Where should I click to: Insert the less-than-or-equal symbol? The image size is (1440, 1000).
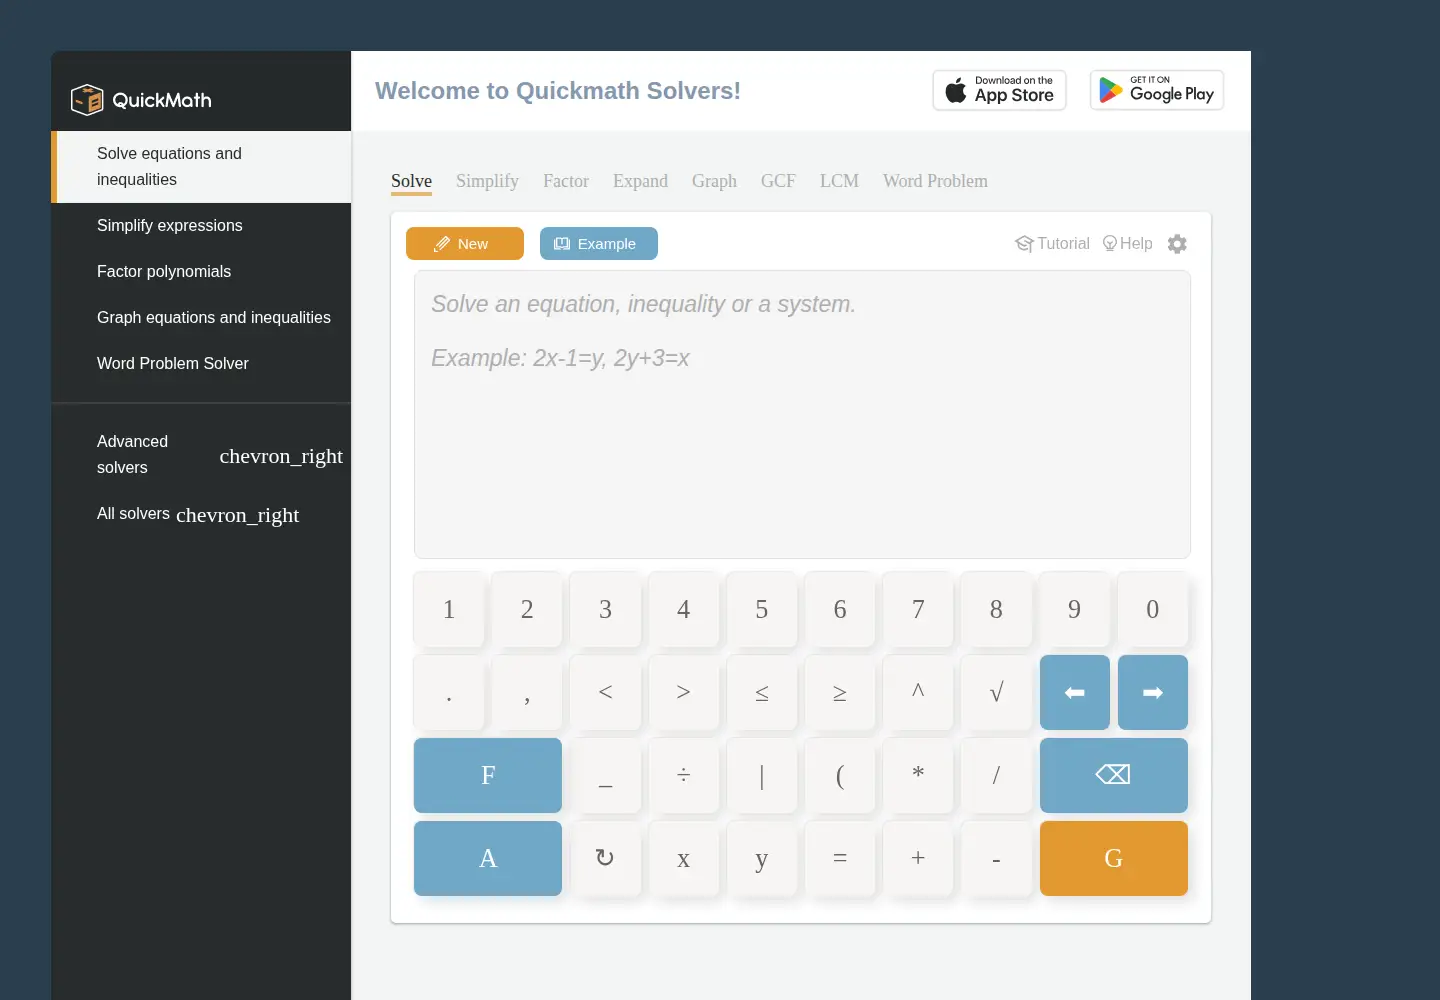click(x=762, y=692)
